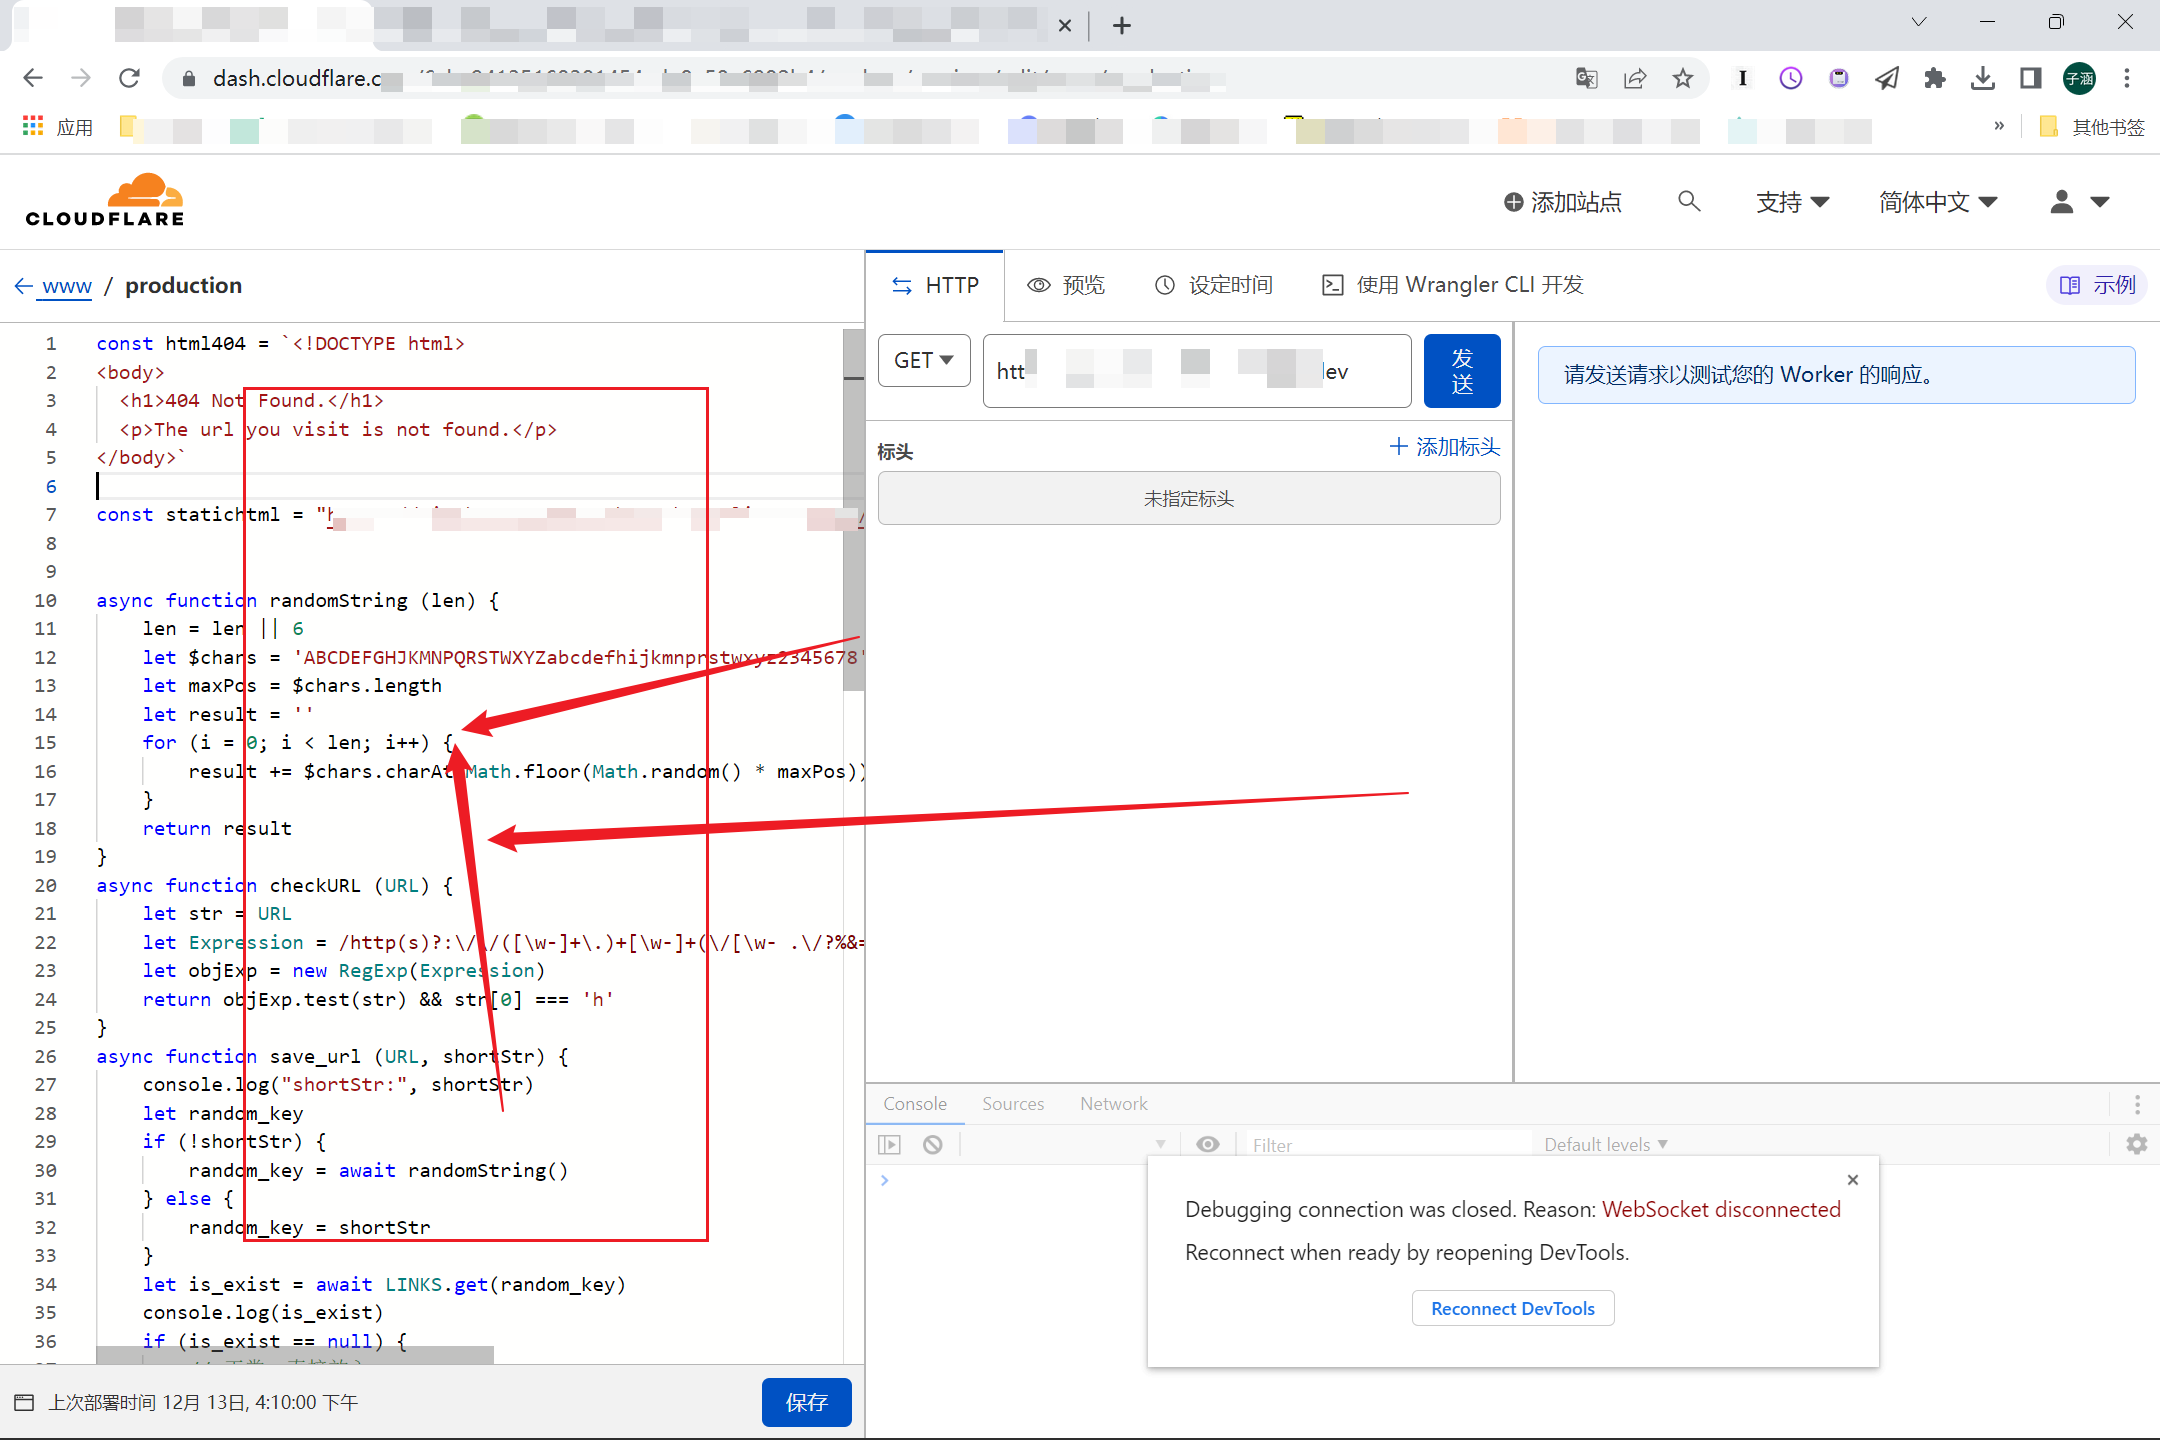Bookmark this page with the star
Viewport: 2160px width, 1440px height.
point(1683,78)
